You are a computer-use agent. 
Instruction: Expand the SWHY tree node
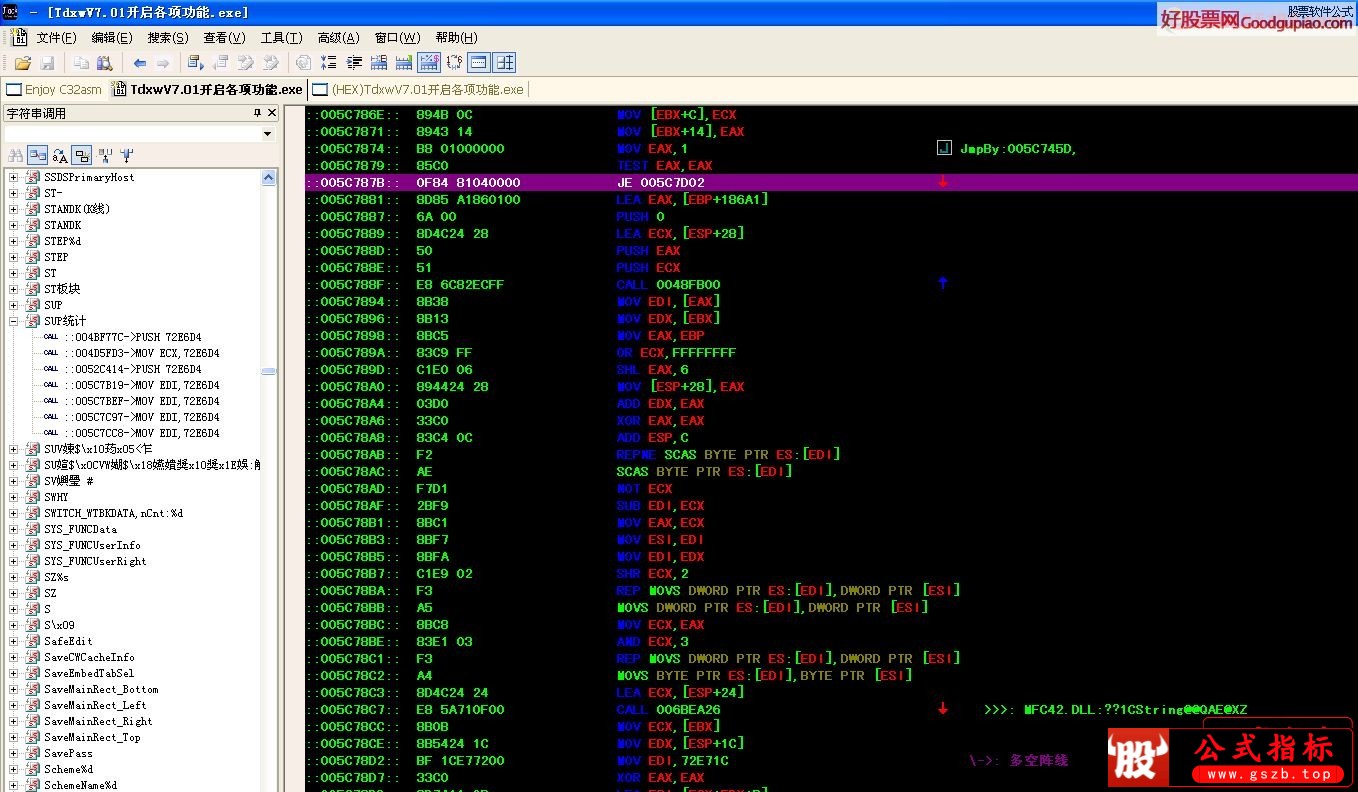click(14, 497)
